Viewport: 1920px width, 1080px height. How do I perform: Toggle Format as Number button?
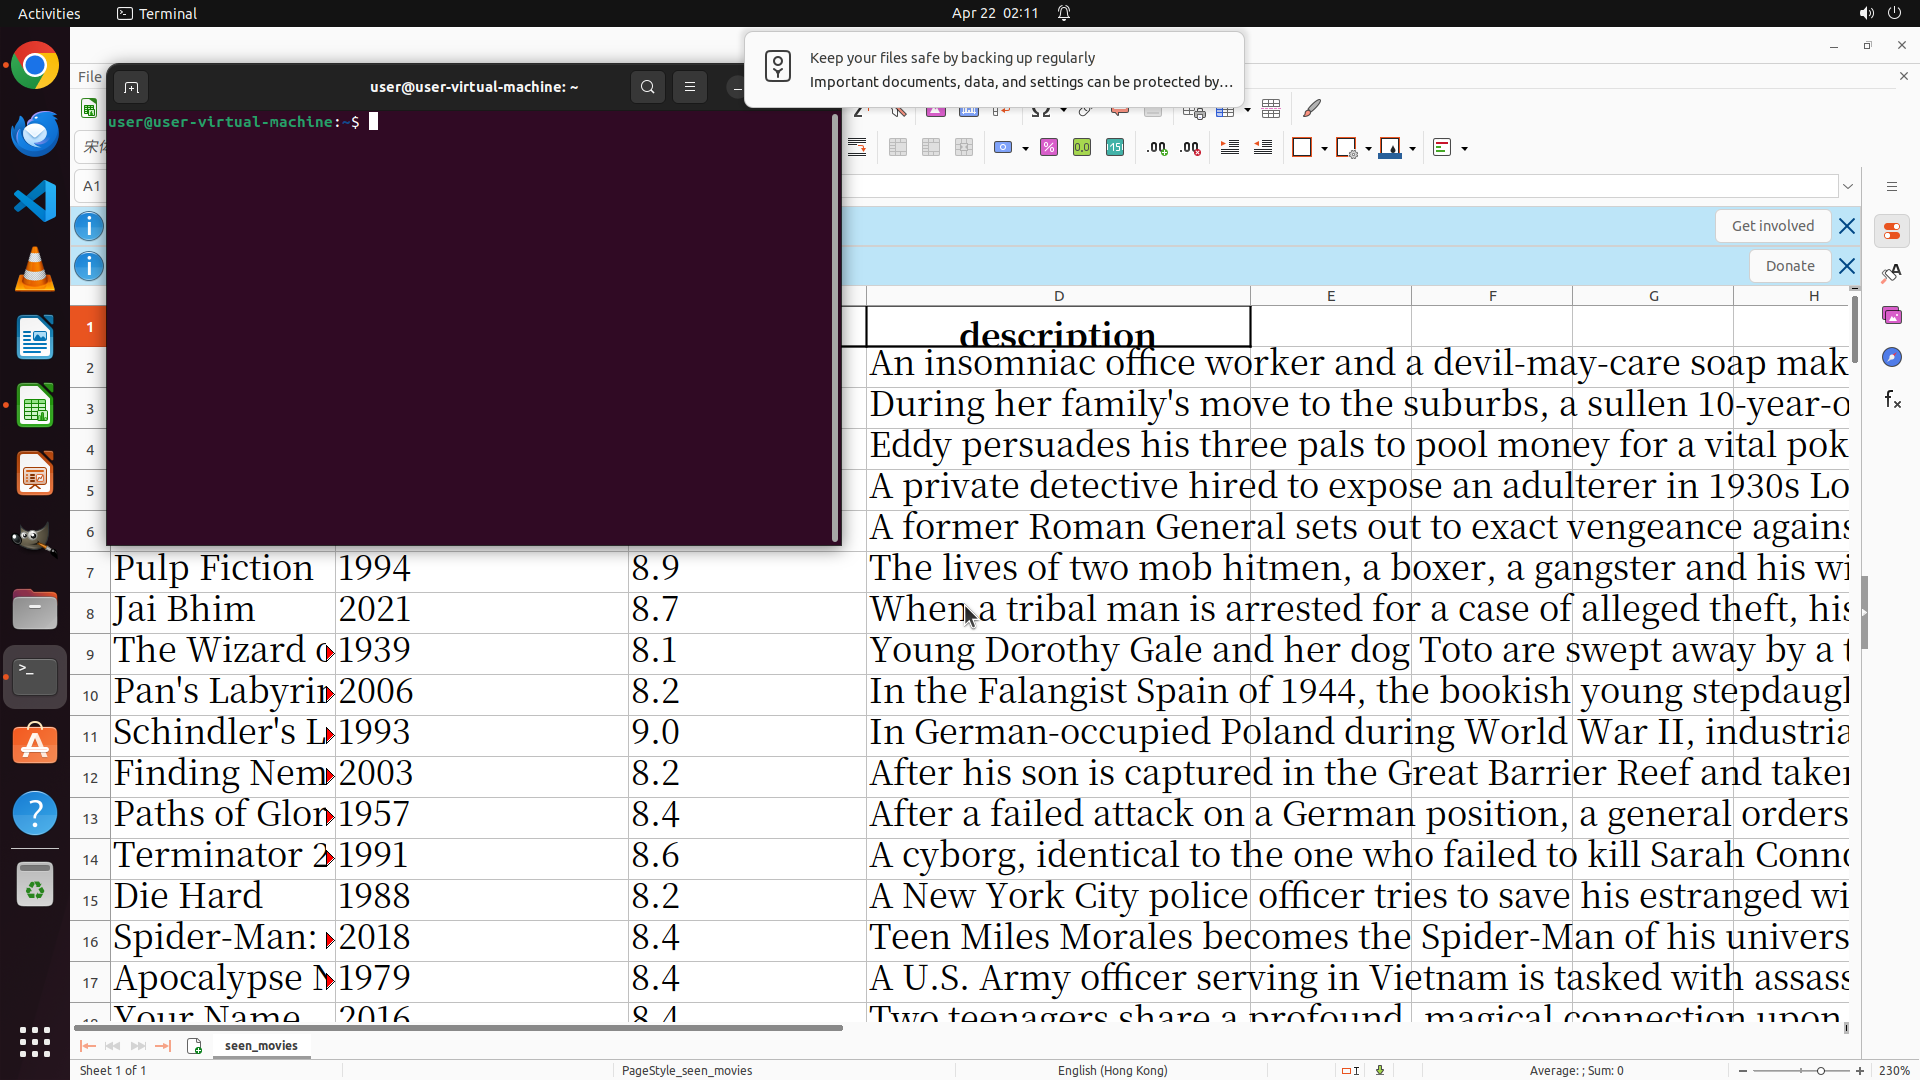pos(1082,148)
